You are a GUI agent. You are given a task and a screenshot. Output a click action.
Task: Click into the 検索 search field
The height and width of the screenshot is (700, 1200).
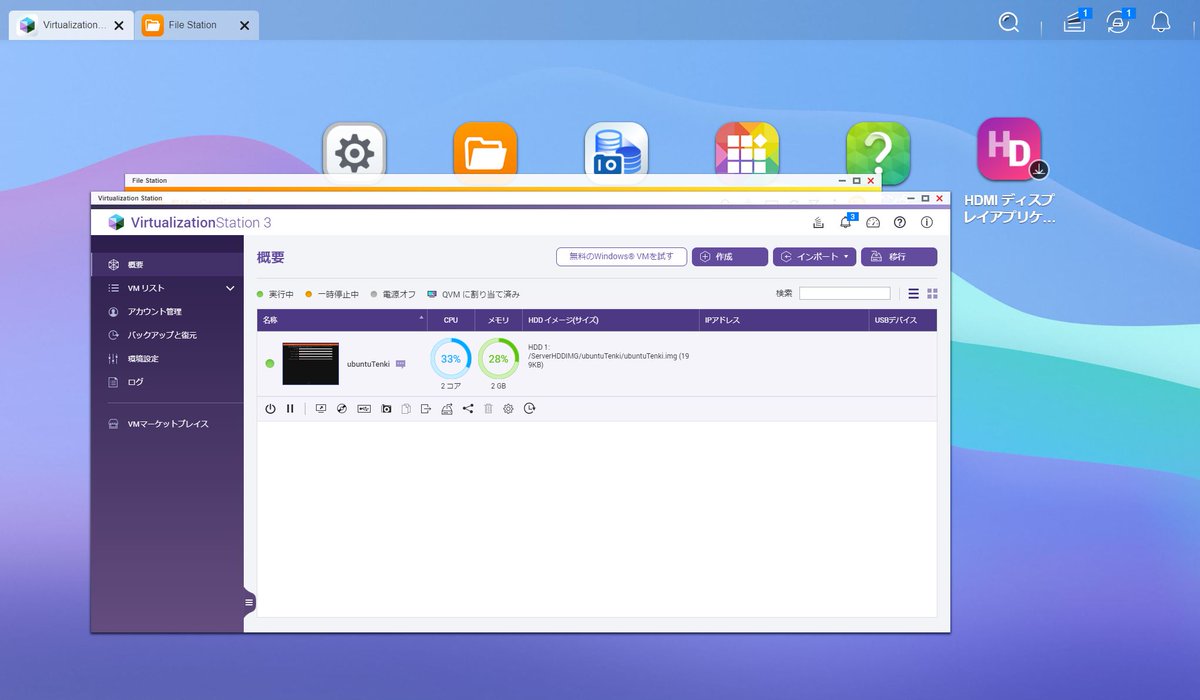click(845, 293)
